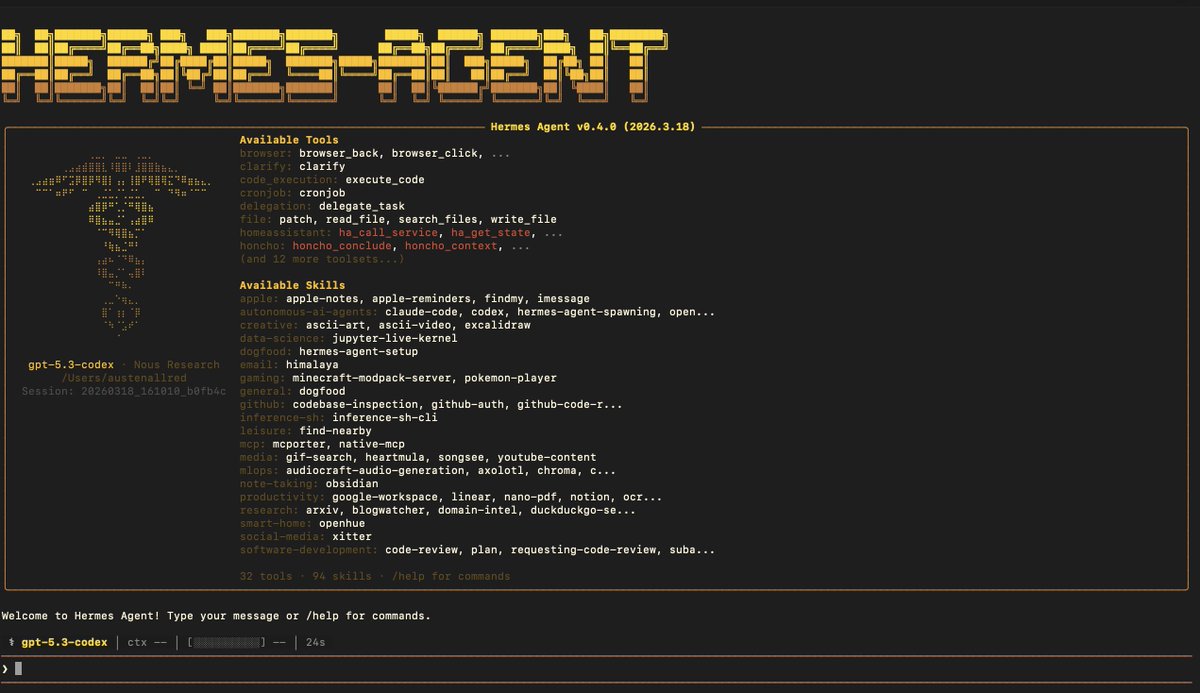Click the "find-nearby" skill
Viewport: 1200px width, 693px height.
click(335, 431)
